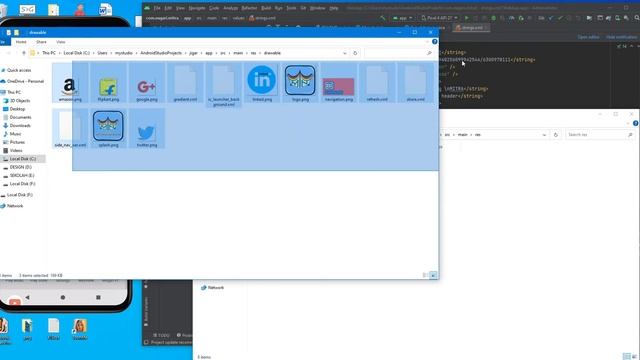Select the side_nav_bar.xml file
The height and width of the screenshot is (360, 640).
pos(70,129)
